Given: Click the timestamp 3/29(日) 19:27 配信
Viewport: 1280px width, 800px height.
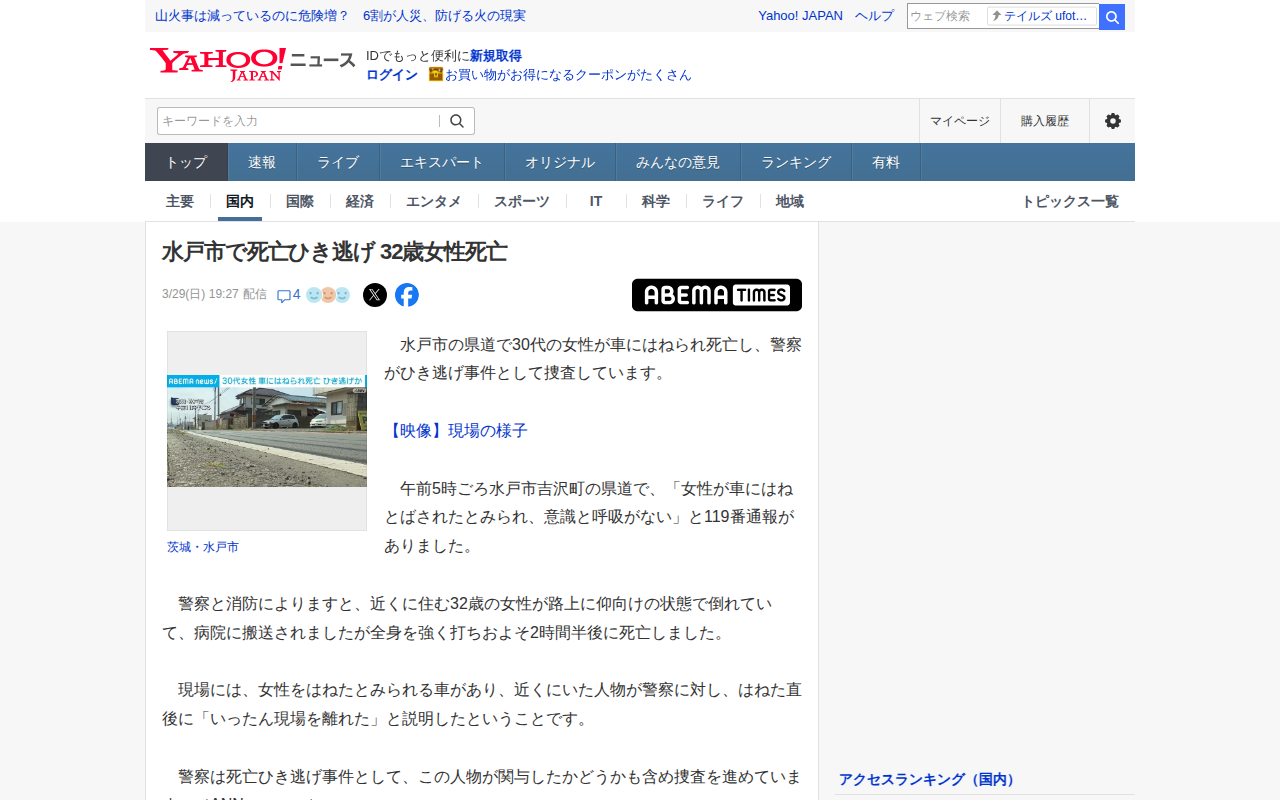Looking at the screenshot, I should 214,294.
